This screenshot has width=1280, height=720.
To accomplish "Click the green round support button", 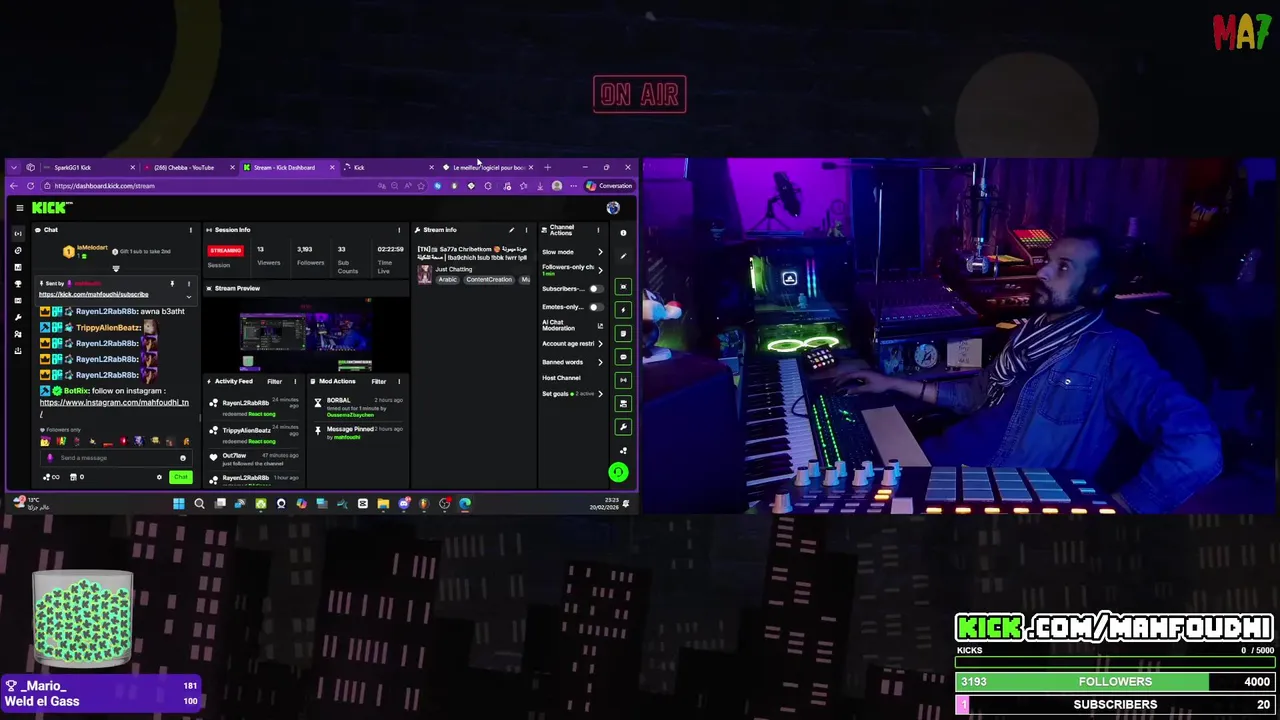I will coord(618,472).
